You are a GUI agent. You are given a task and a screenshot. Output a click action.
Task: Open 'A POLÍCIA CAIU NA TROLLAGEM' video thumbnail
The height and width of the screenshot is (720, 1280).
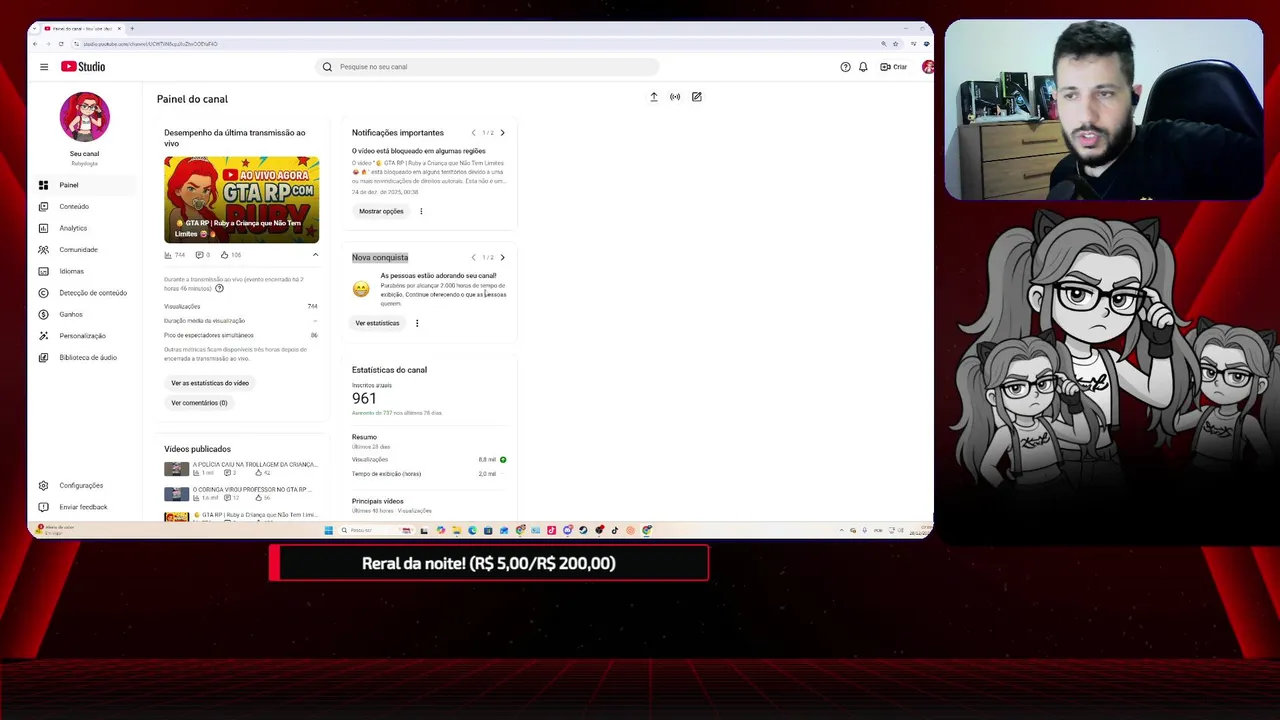(x=177, y=469)
